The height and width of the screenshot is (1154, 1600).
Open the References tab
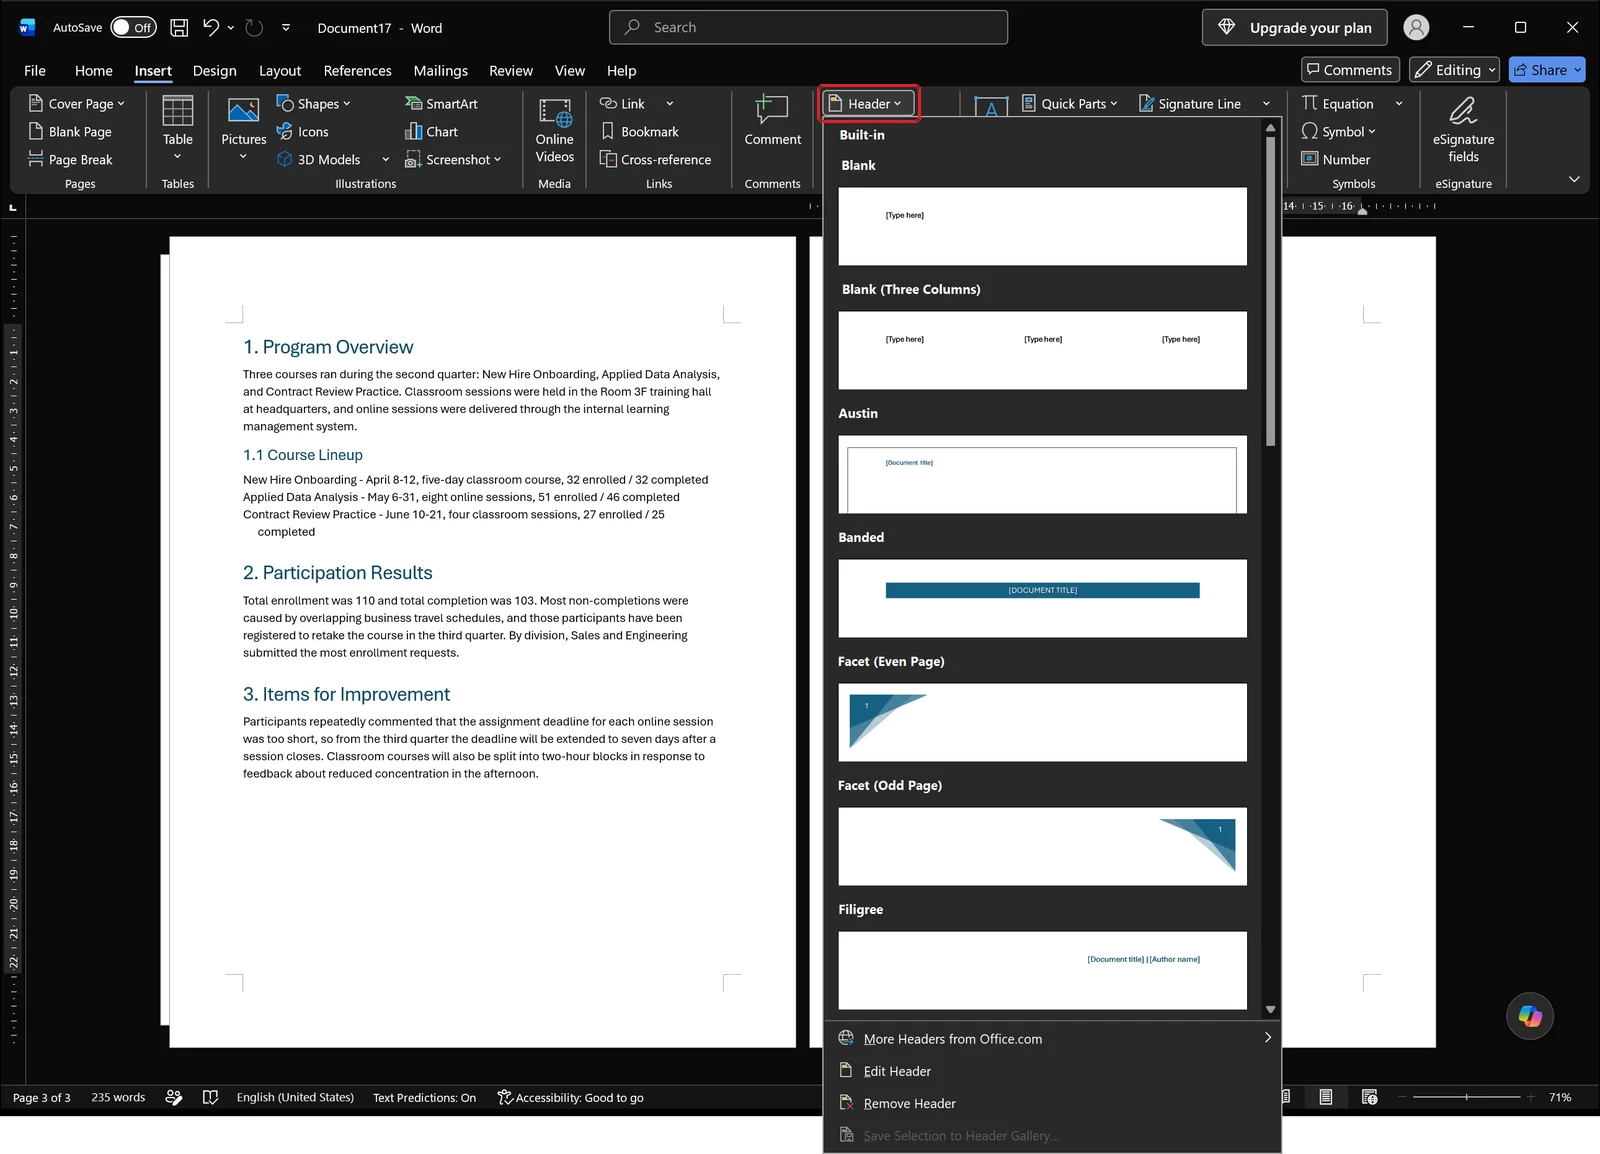(x=358, y=71)
